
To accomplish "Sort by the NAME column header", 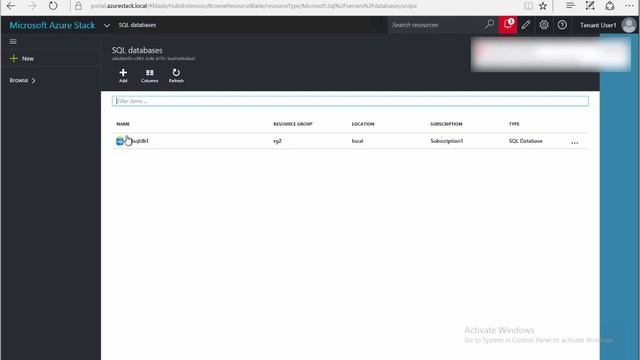I will tap(123, 124).
